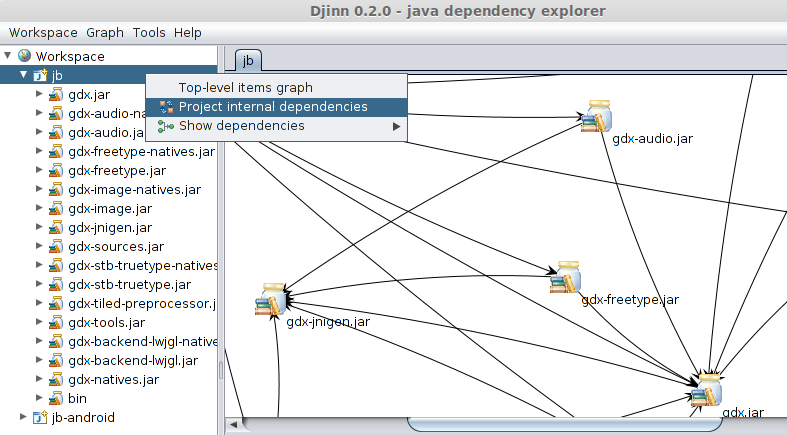The height and width of the screenshot is (435, 787).
Task: Collapse the jb project node
Action: coord(23,75)
